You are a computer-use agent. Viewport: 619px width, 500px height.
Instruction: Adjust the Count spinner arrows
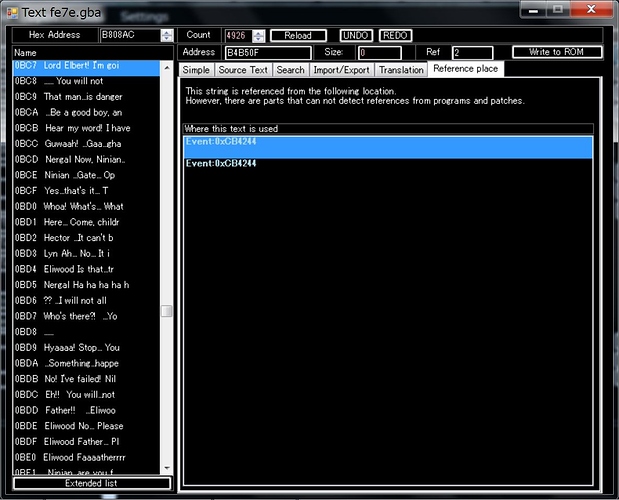[x=259, y=35]
